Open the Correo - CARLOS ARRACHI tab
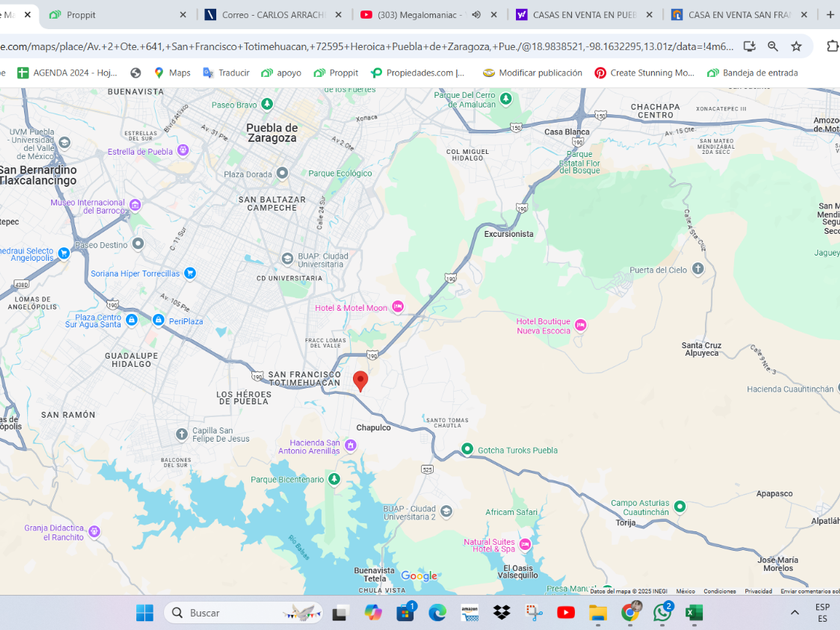Image resolution: width=840 pixels, height=630 pixels. [x=273, y=15]
